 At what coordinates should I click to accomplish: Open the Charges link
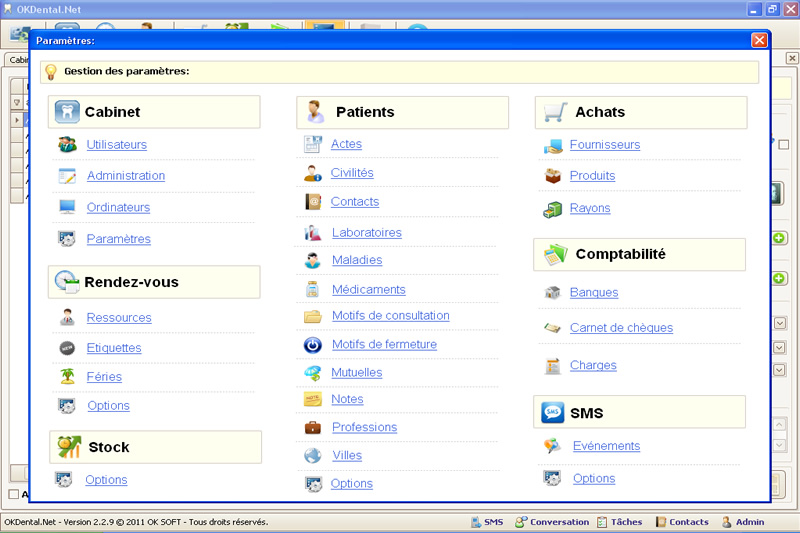(x=593, y=365)
